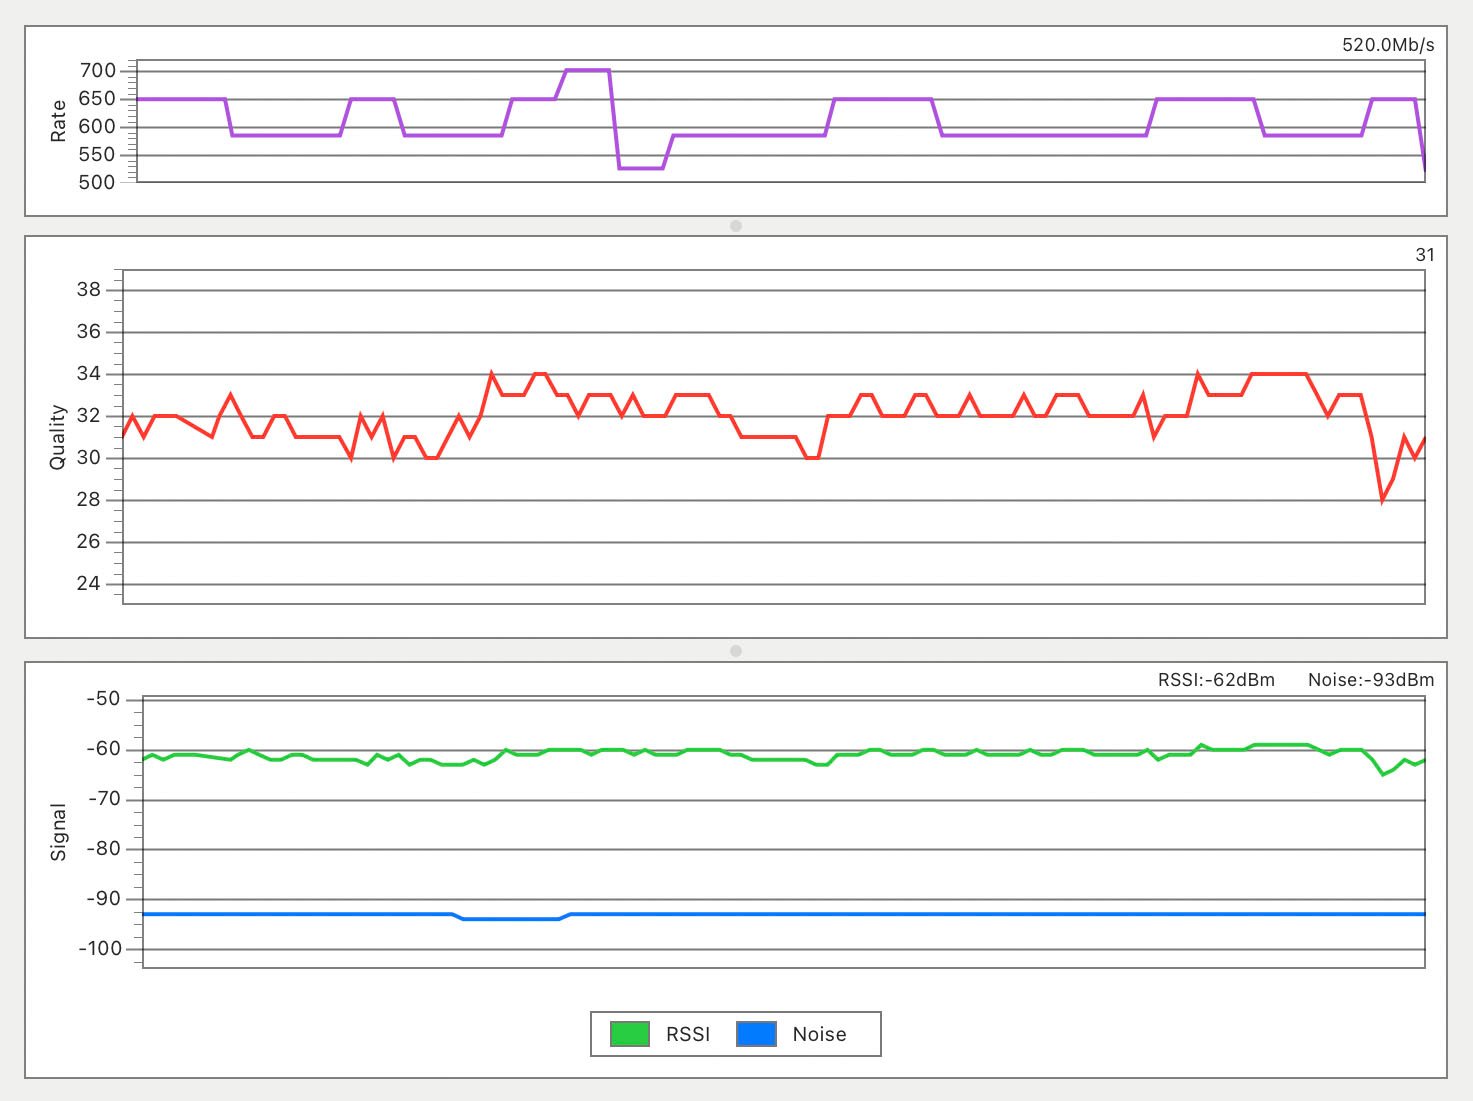Click the -50 tick label on Signal axis

coord(103,699)
